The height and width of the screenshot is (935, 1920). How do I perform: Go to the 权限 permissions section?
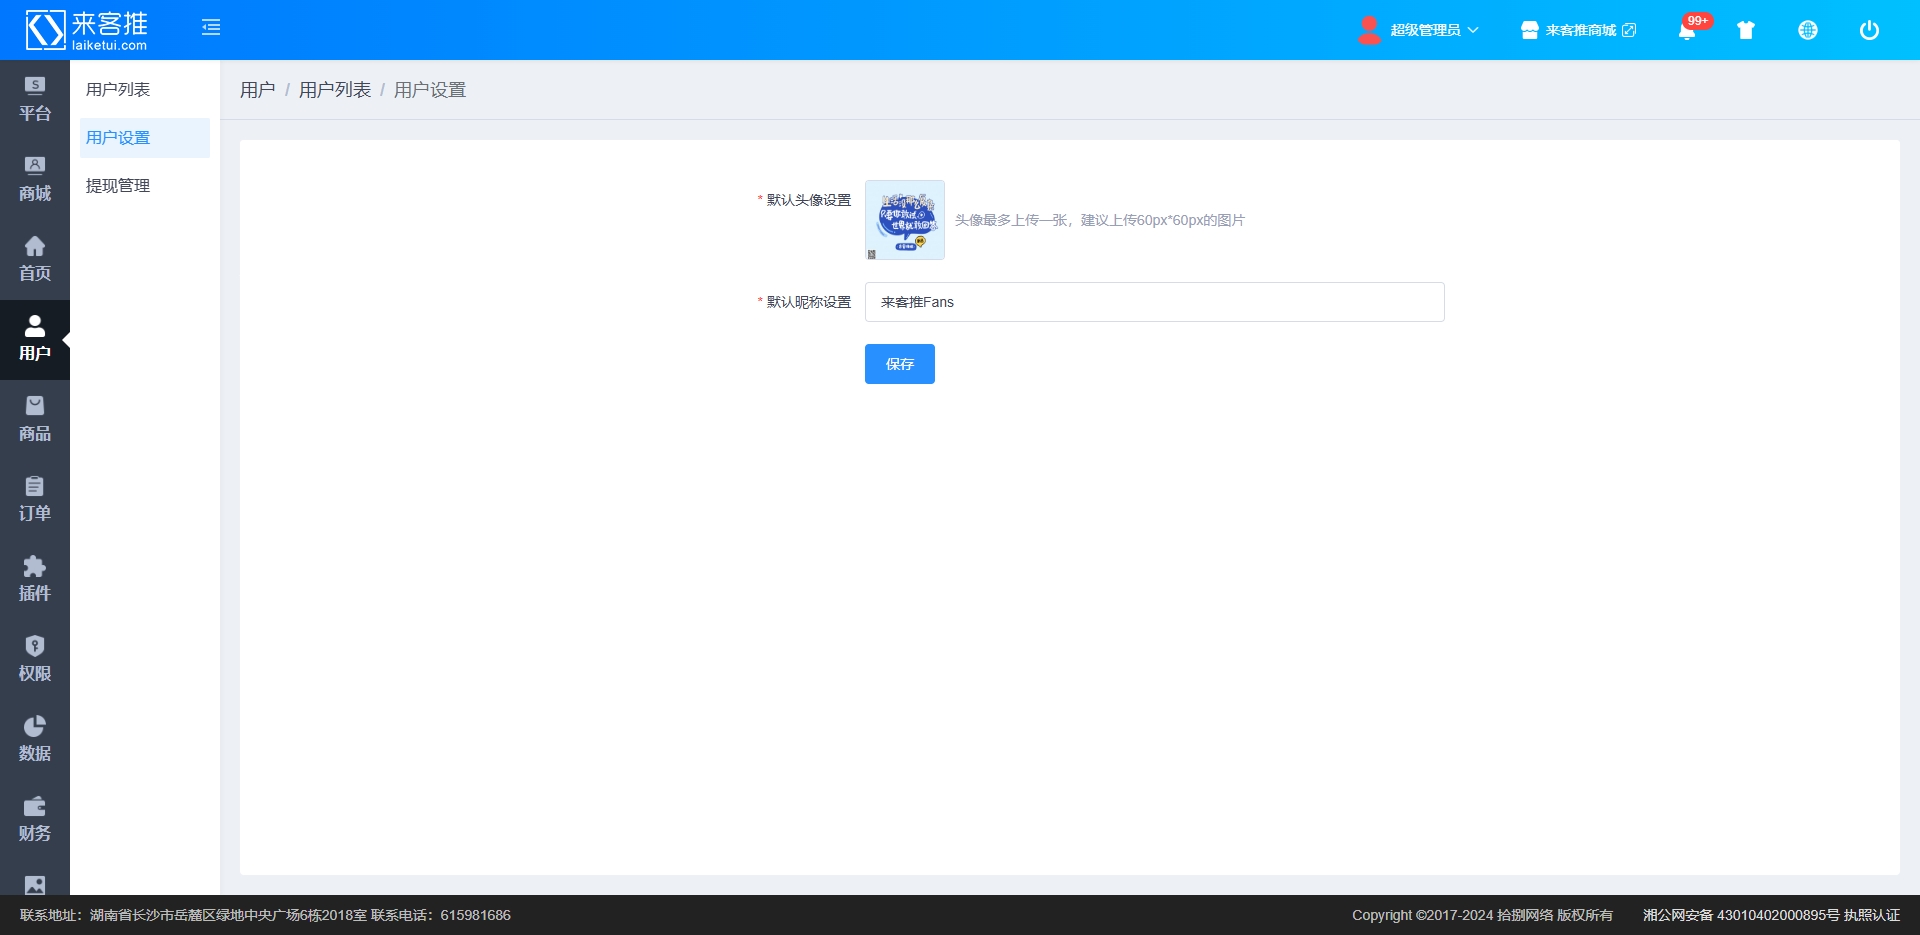(35, 659)
